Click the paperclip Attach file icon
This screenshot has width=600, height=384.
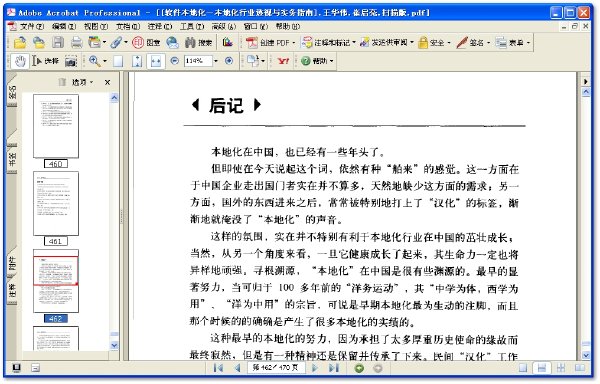point(116,42)
